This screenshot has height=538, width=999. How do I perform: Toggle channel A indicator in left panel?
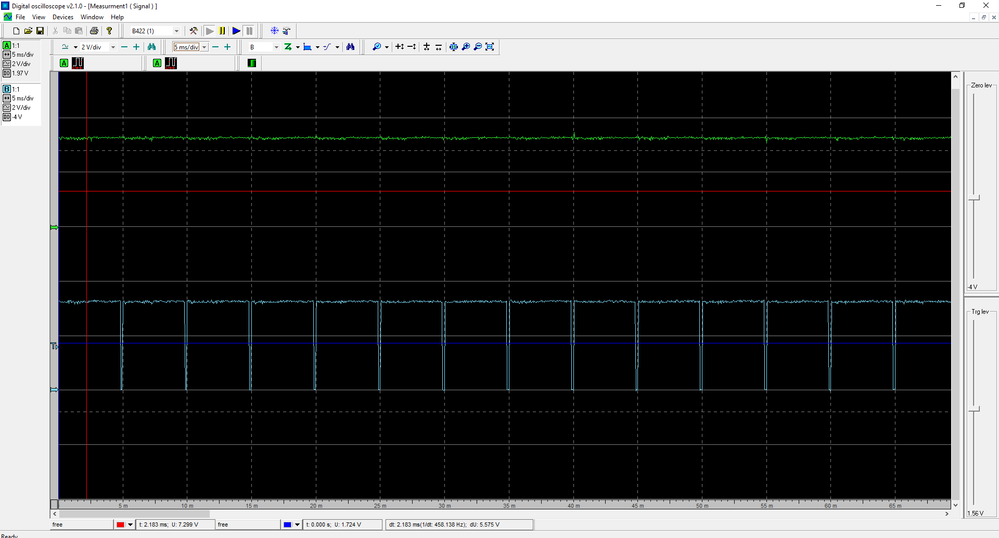point(6,46)
